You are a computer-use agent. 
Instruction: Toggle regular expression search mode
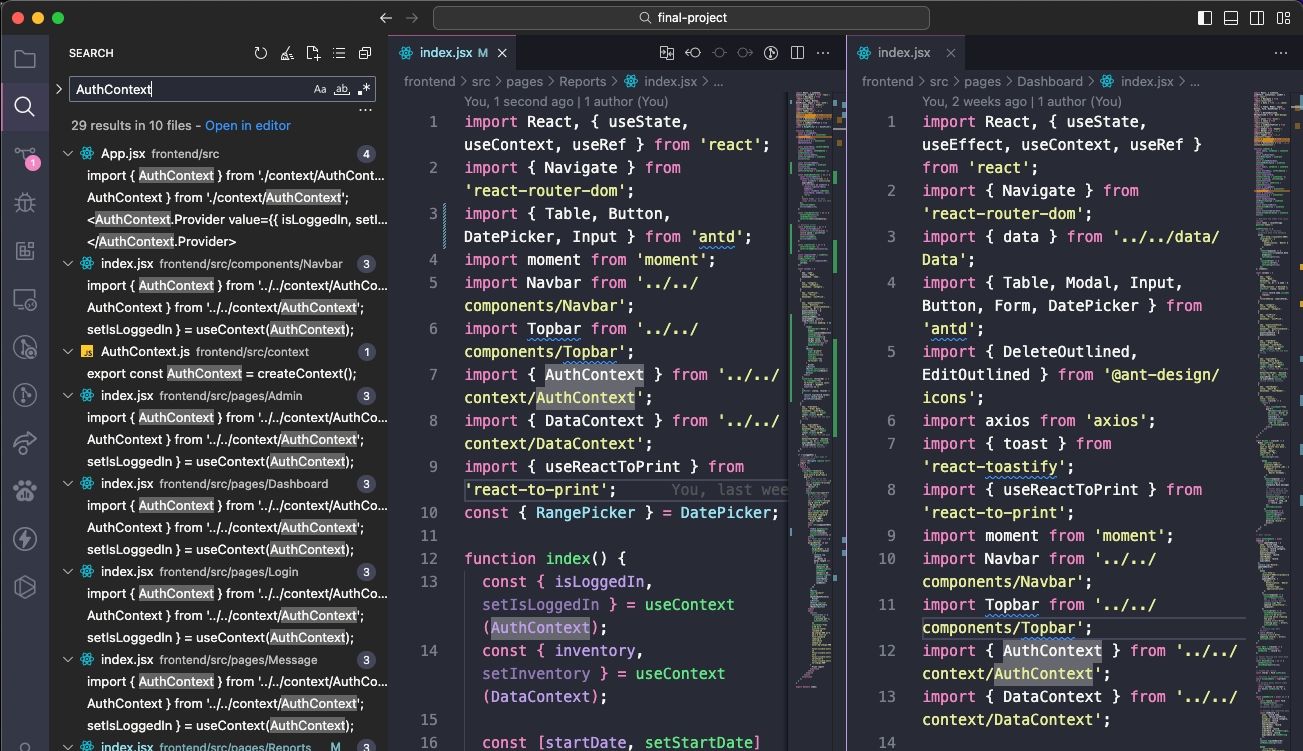pyautogui.click(x=364, y=89)
